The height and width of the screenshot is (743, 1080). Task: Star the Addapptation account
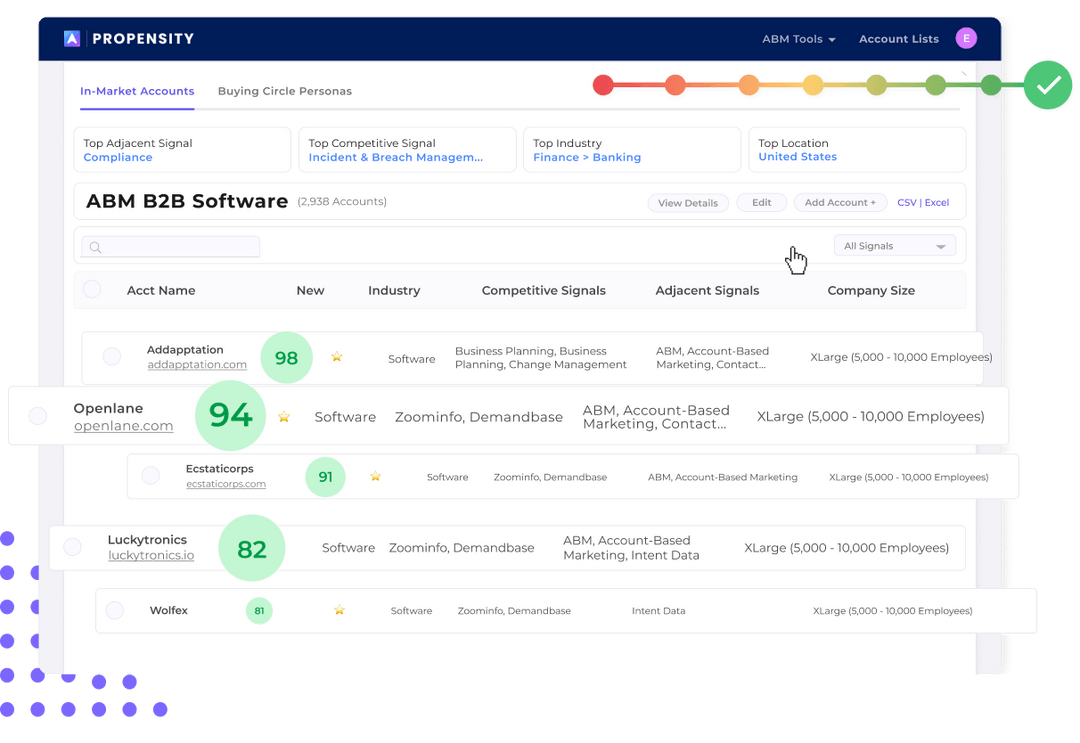point(337,356)
